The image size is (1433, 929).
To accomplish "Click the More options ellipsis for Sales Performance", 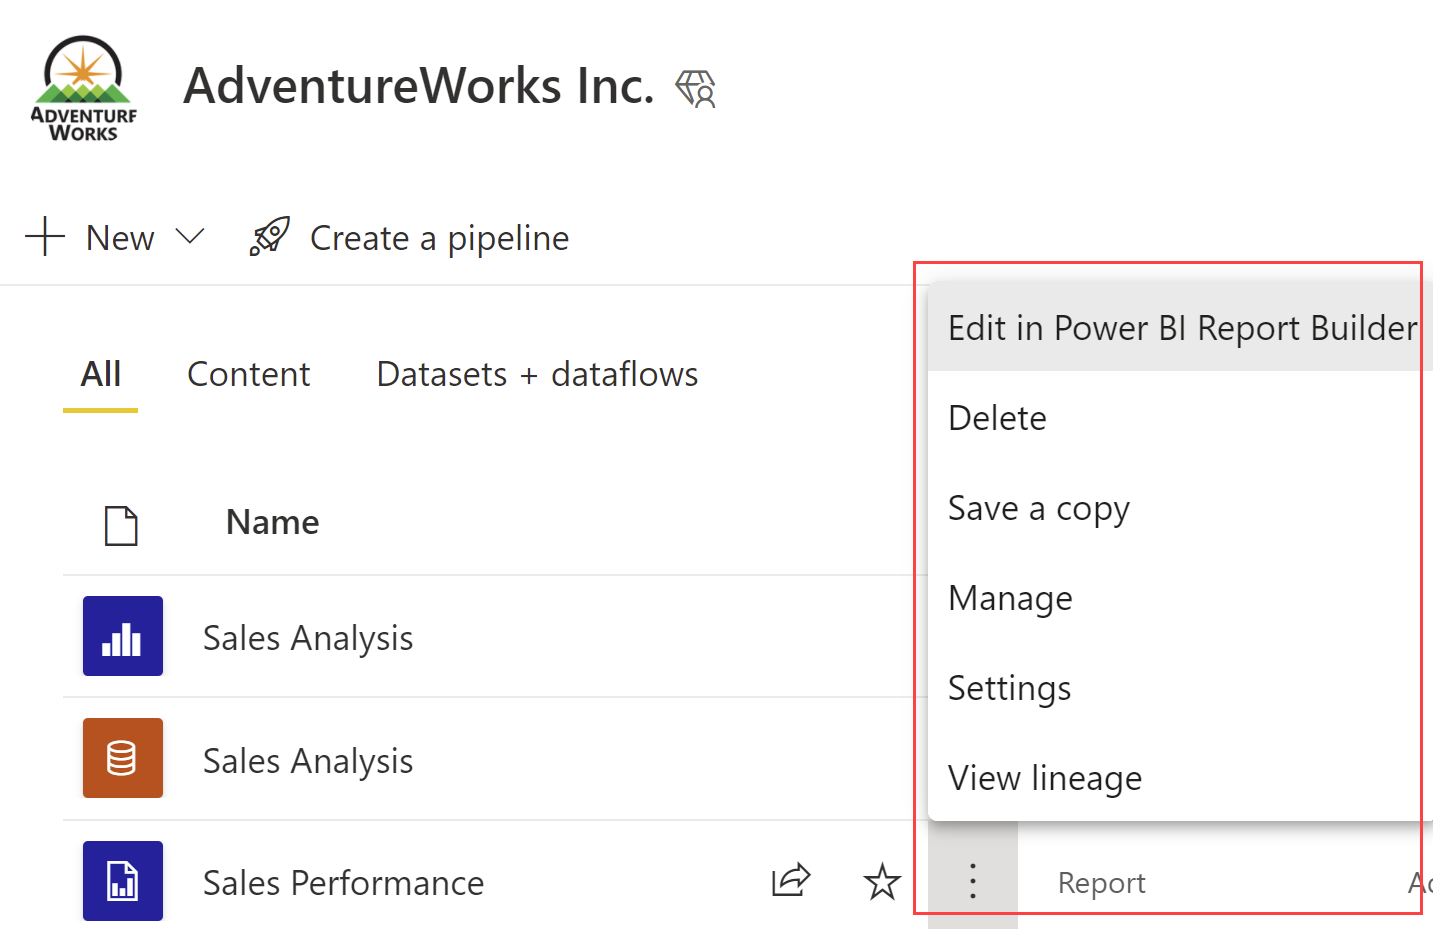I will pos(973,881).
